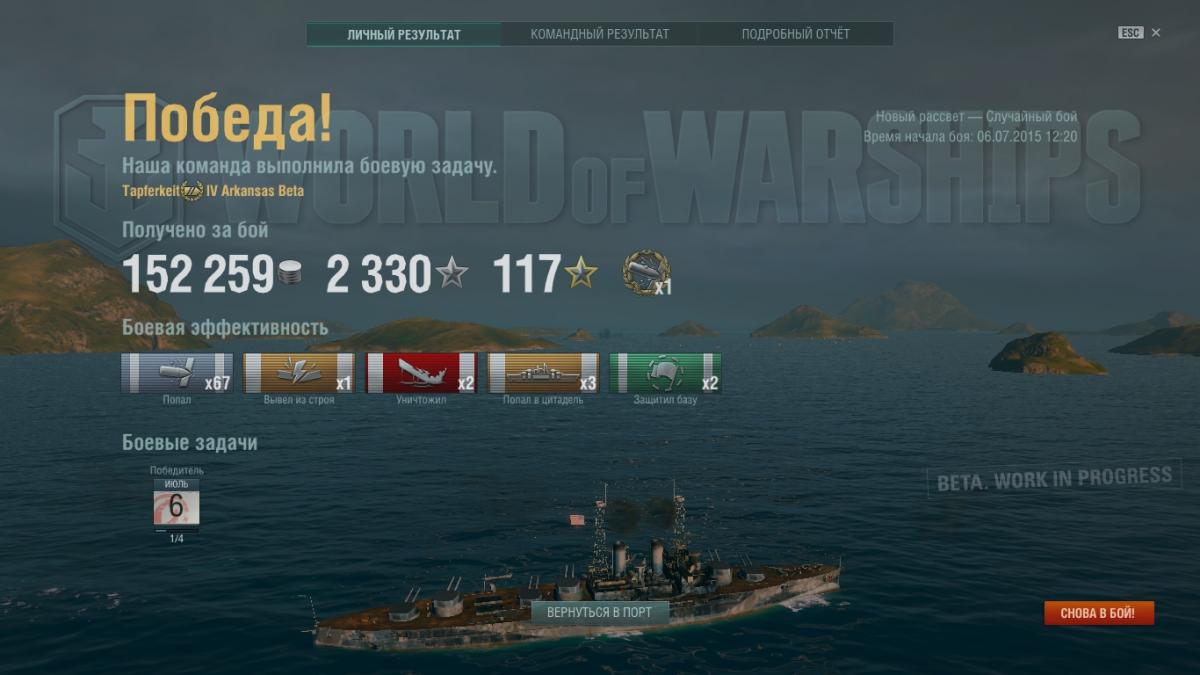Click the IV Arkansas Beta ship name
This screenshot has height=675, width=1200.
[x=255, y=190]
